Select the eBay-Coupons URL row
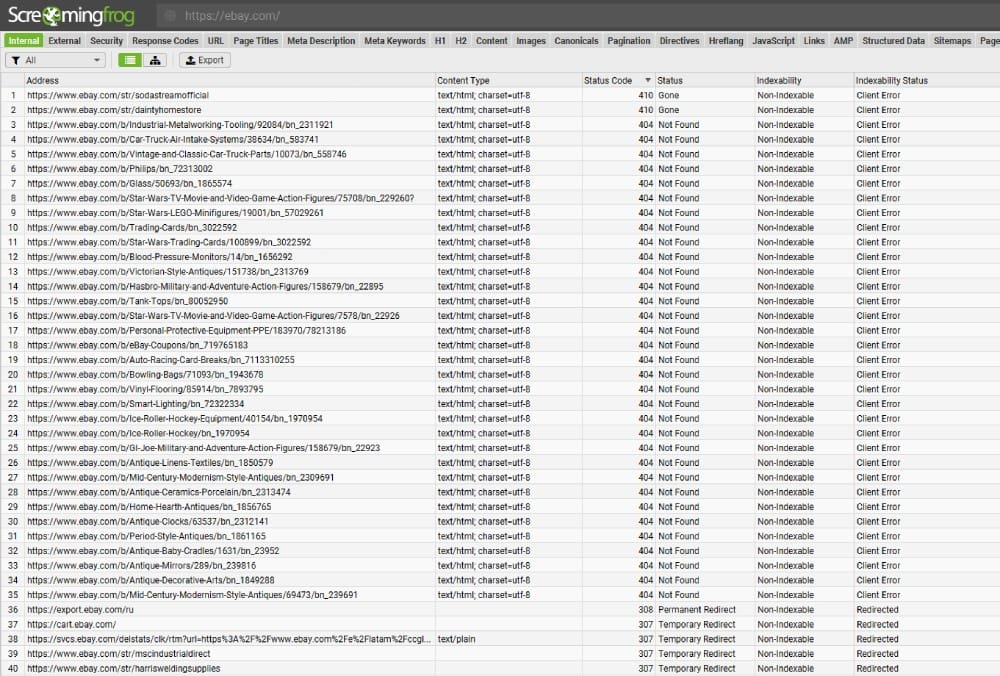Screen dimensions: 1000x676 coord(137,345)
